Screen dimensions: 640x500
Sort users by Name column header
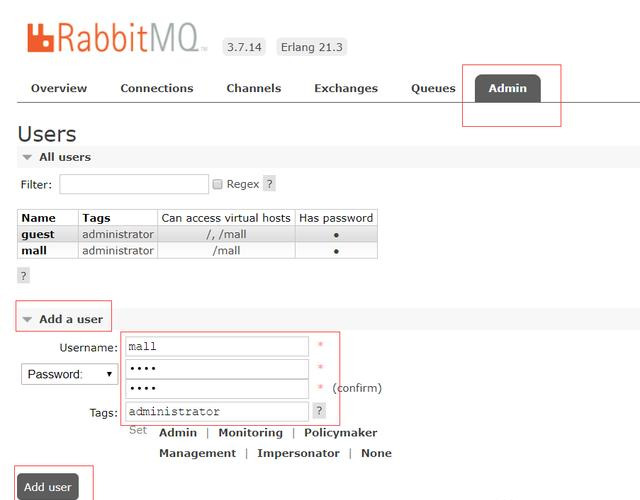[x=38, y=218]
